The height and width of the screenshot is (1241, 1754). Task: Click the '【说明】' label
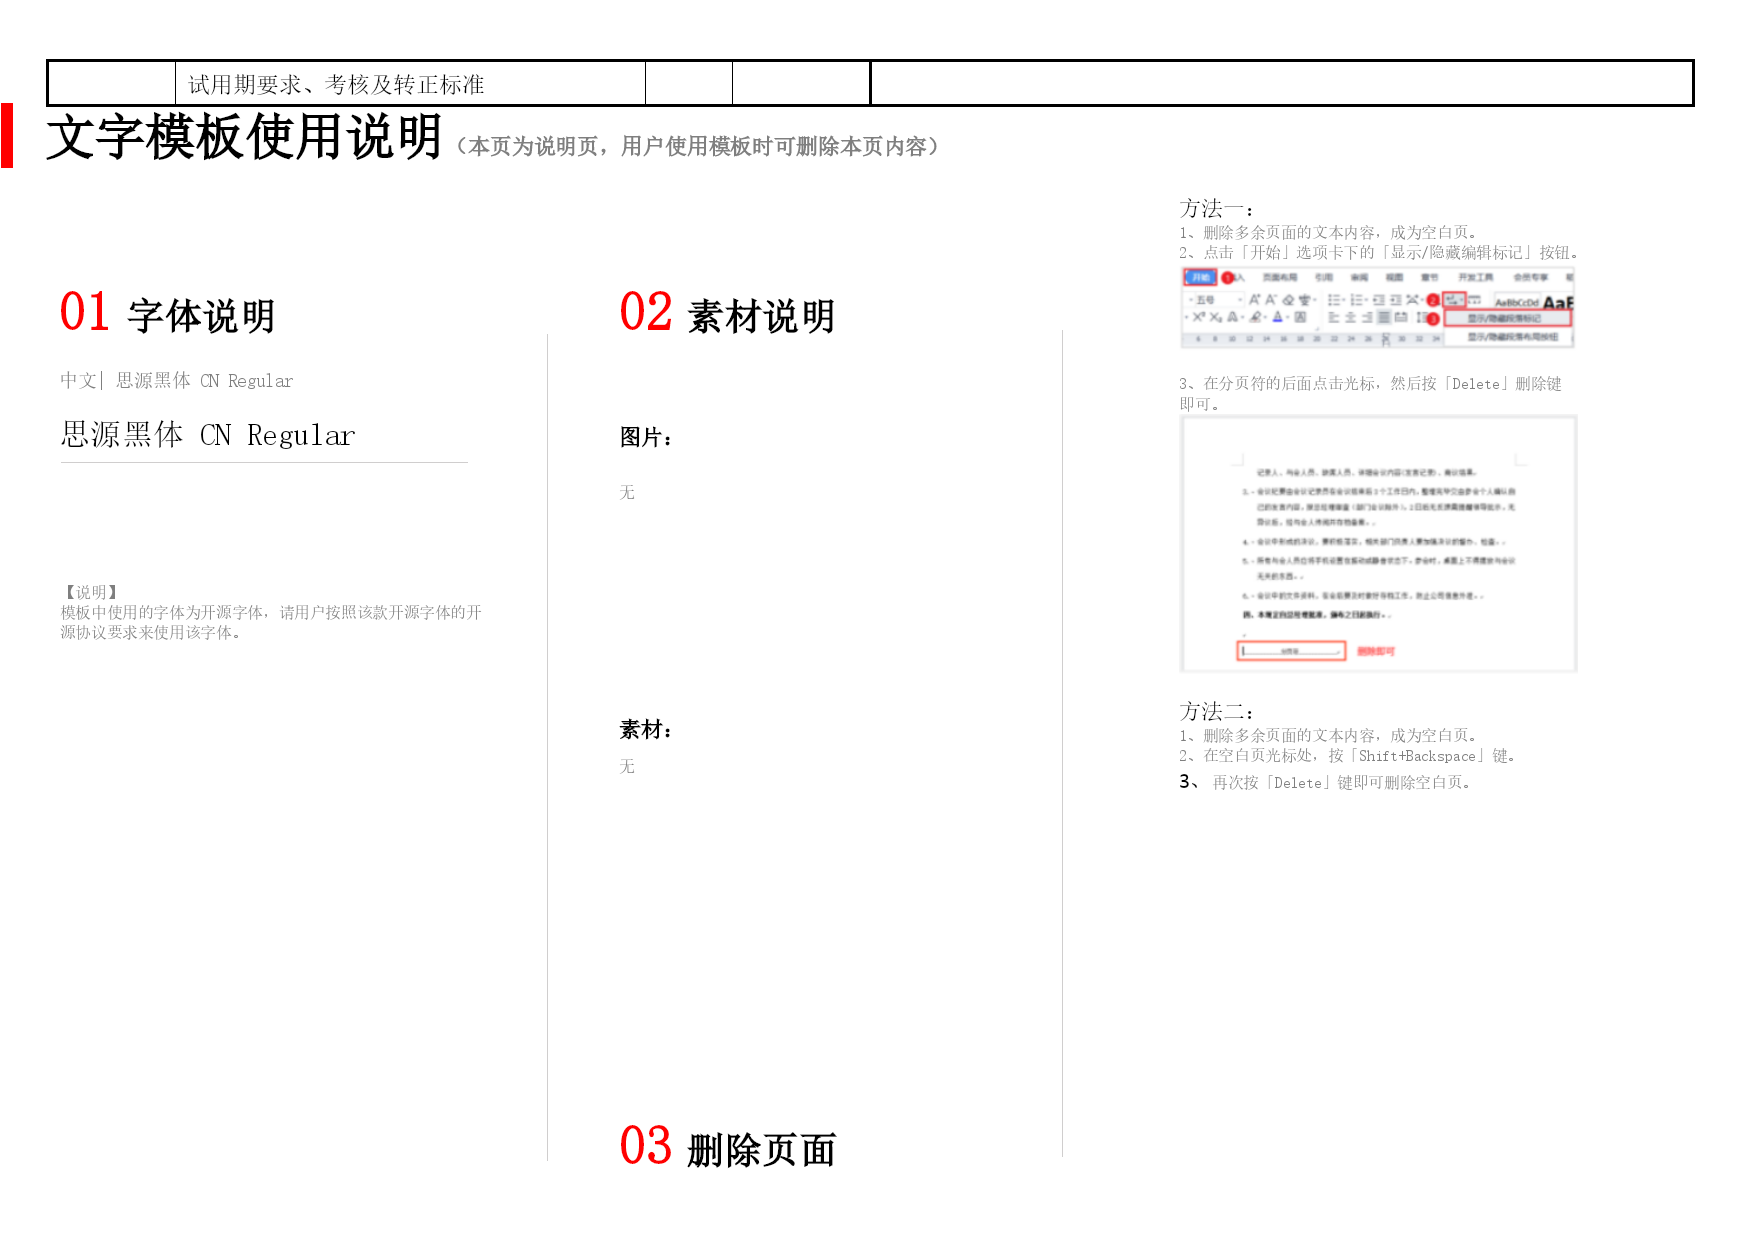[91, 592]
